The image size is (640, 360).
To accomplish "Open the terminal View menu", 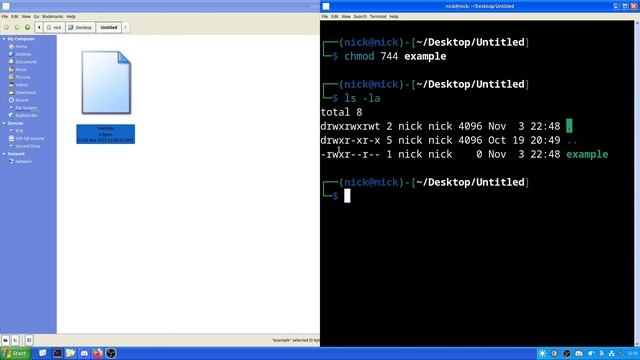I will [x=346, y=17].
